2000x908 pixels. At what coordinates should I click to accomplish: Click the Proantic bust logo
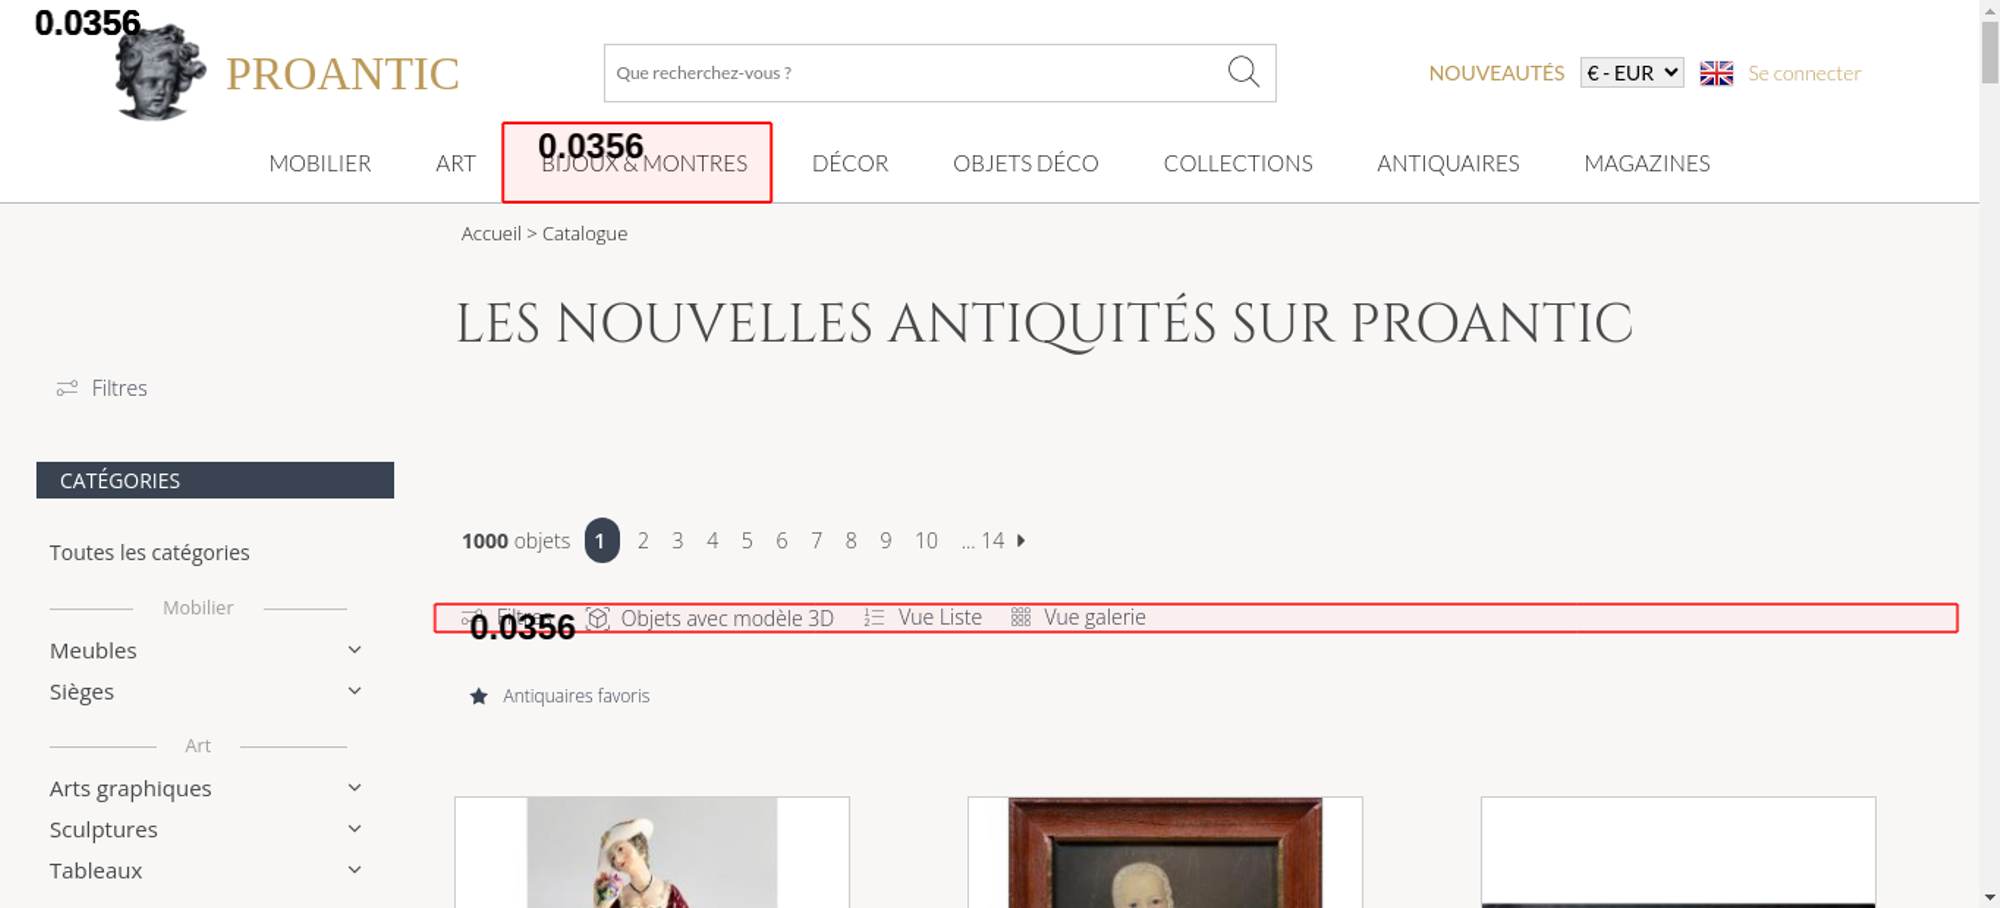pyautogui.click(x=160, y=74)
